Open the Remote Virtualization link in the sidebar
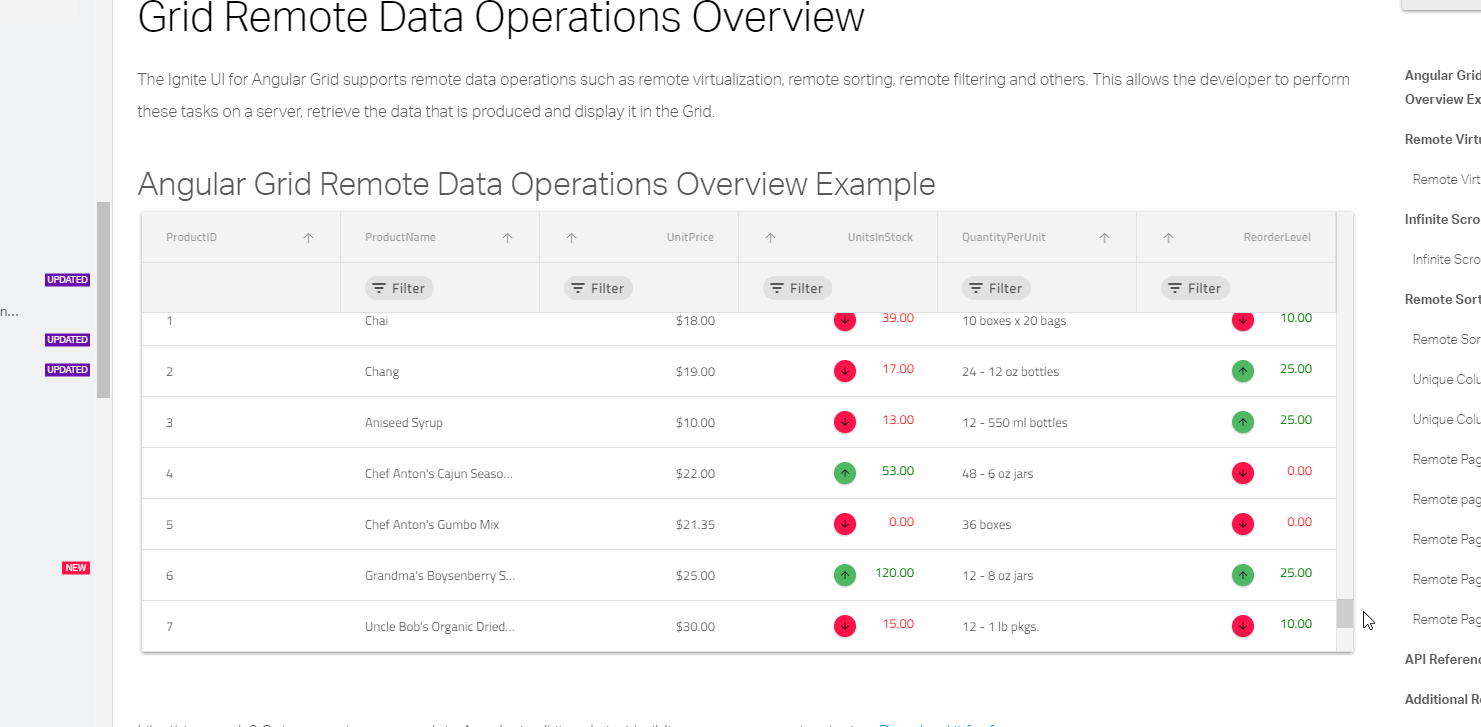 [x=1446, y=178]
